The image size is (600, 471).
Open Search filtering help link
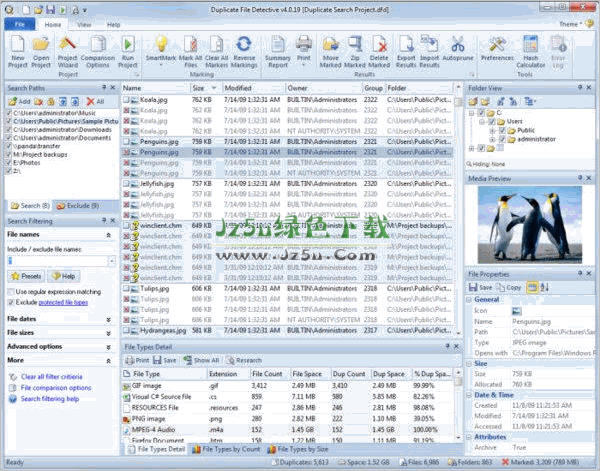tap(50, 399)
